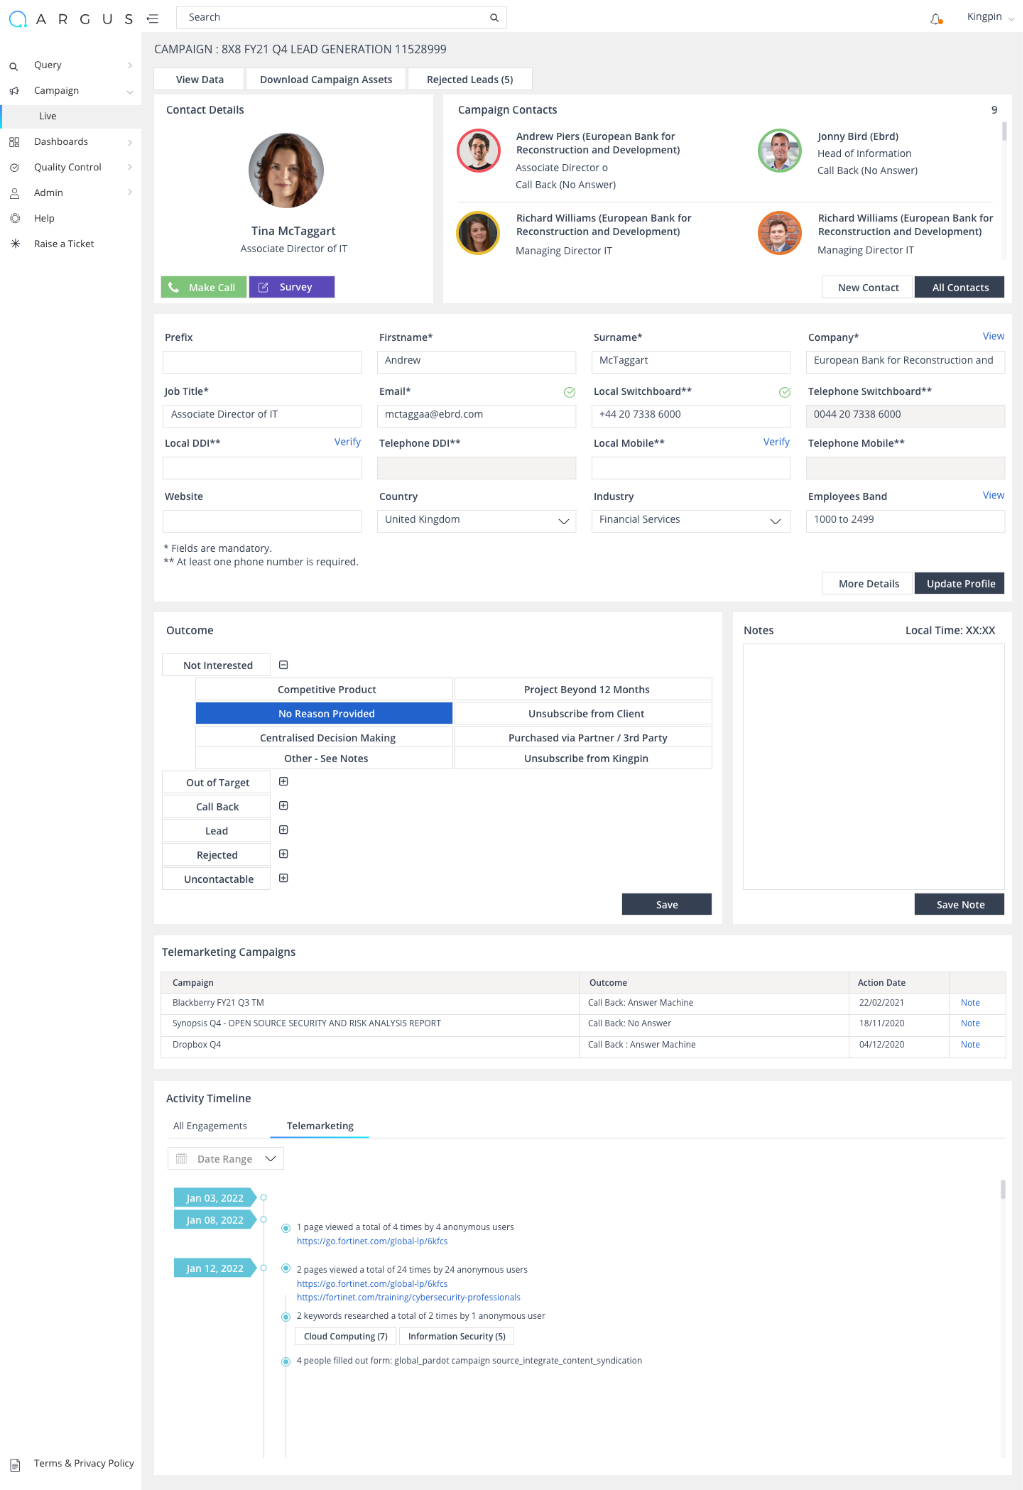Open the View Data tab

(200, 80)
